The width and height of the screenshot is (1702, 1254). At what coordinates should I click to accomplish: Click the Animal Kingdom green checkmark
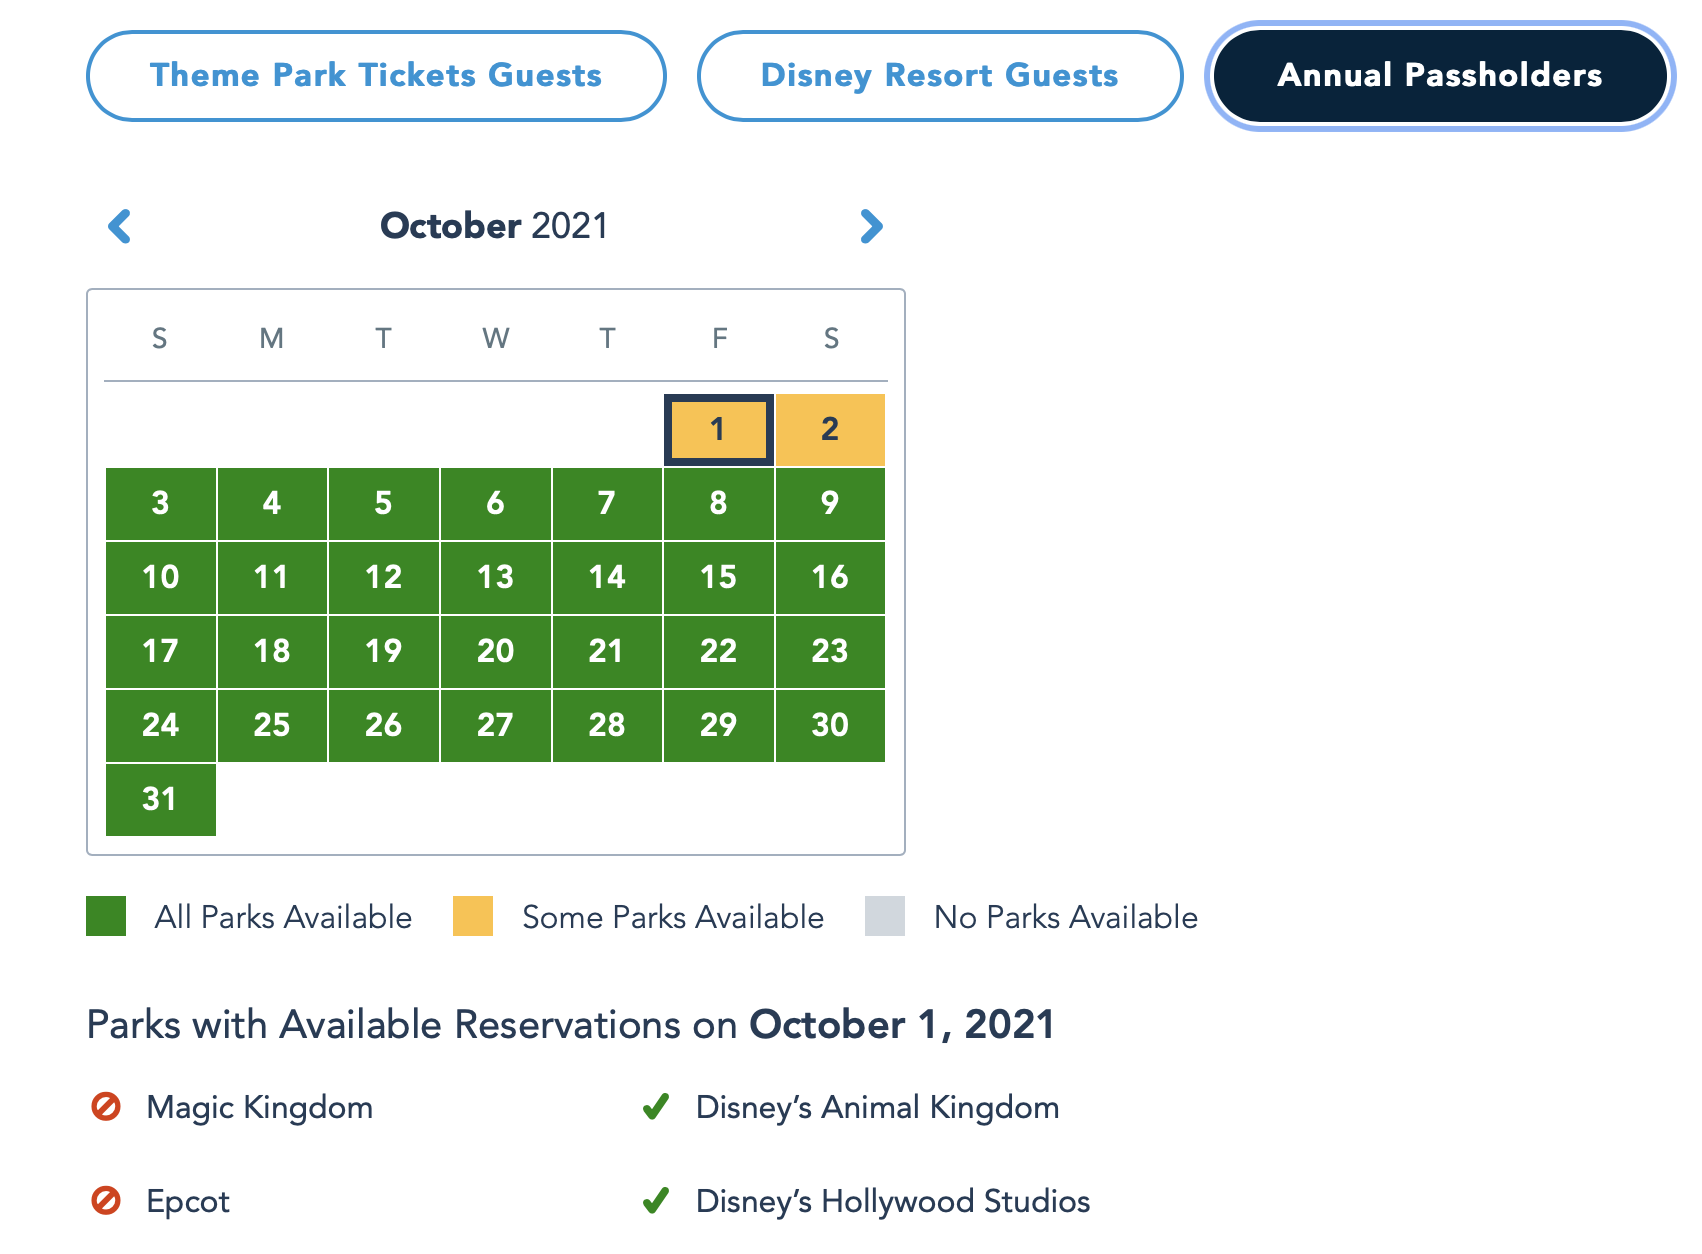(656, 1107)
